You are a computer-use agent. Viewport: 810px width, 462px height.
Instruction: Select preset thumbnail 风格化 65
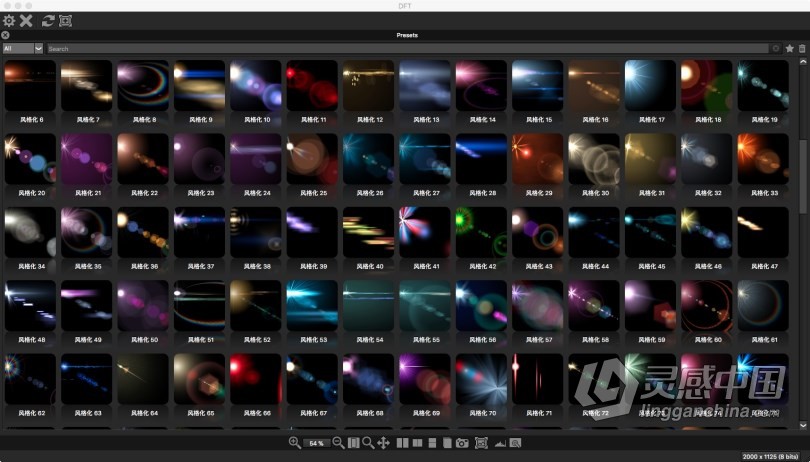199,379
